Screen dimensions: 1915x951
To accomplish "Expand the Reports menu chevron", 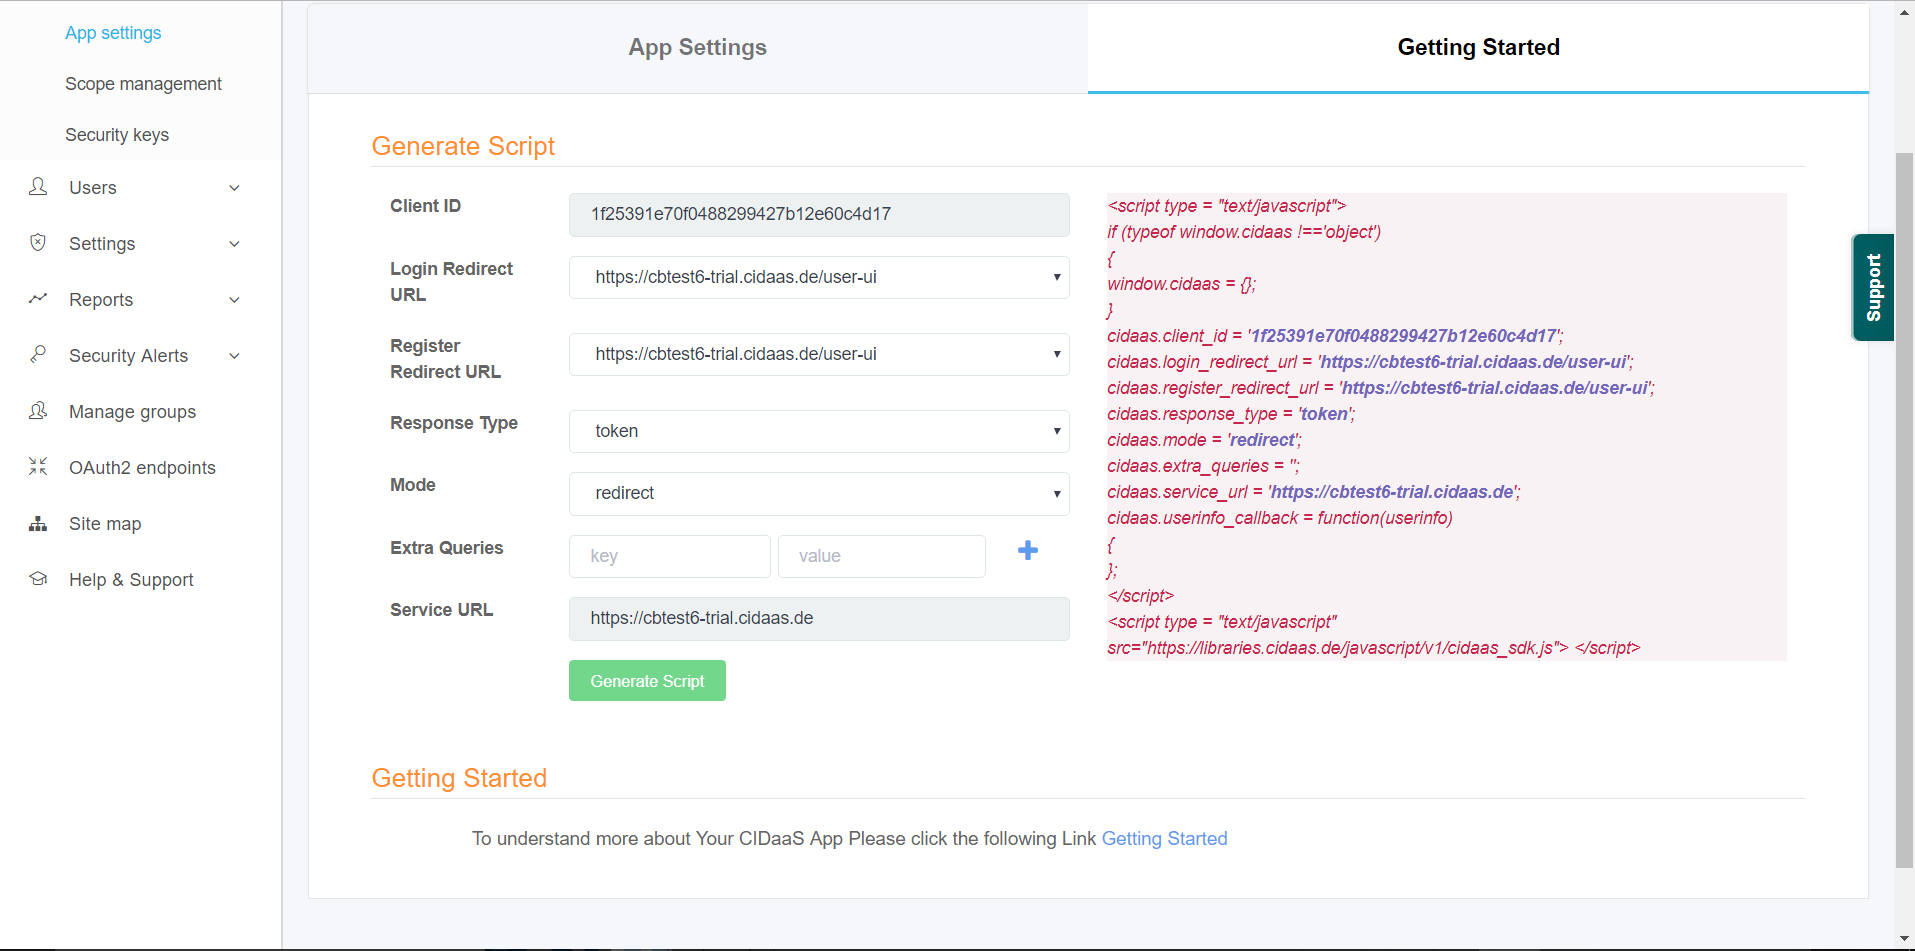I will (x=234, y=300).
